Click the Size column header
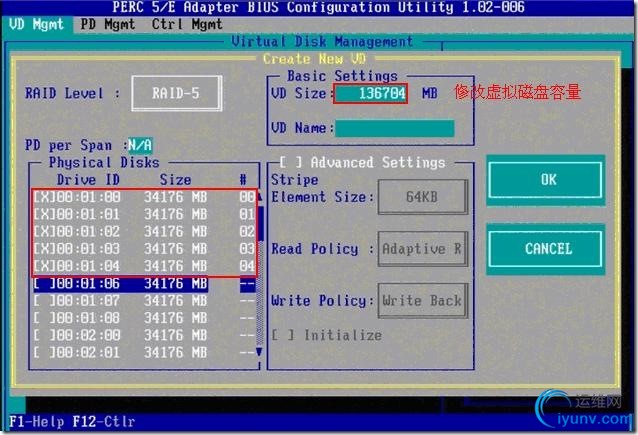Screen dimensions: 638x435 (x=175, y=180)
